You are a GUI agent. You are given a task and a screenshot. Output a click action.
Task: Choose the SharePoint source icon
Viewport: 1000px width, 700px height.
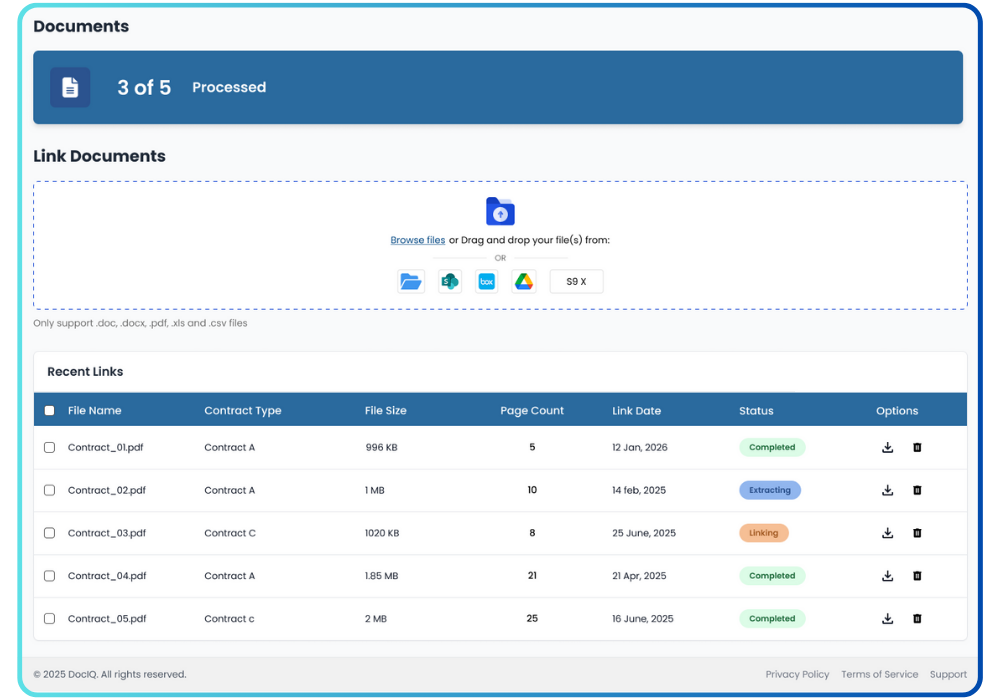pyautogui.click(x=450, y=281)
